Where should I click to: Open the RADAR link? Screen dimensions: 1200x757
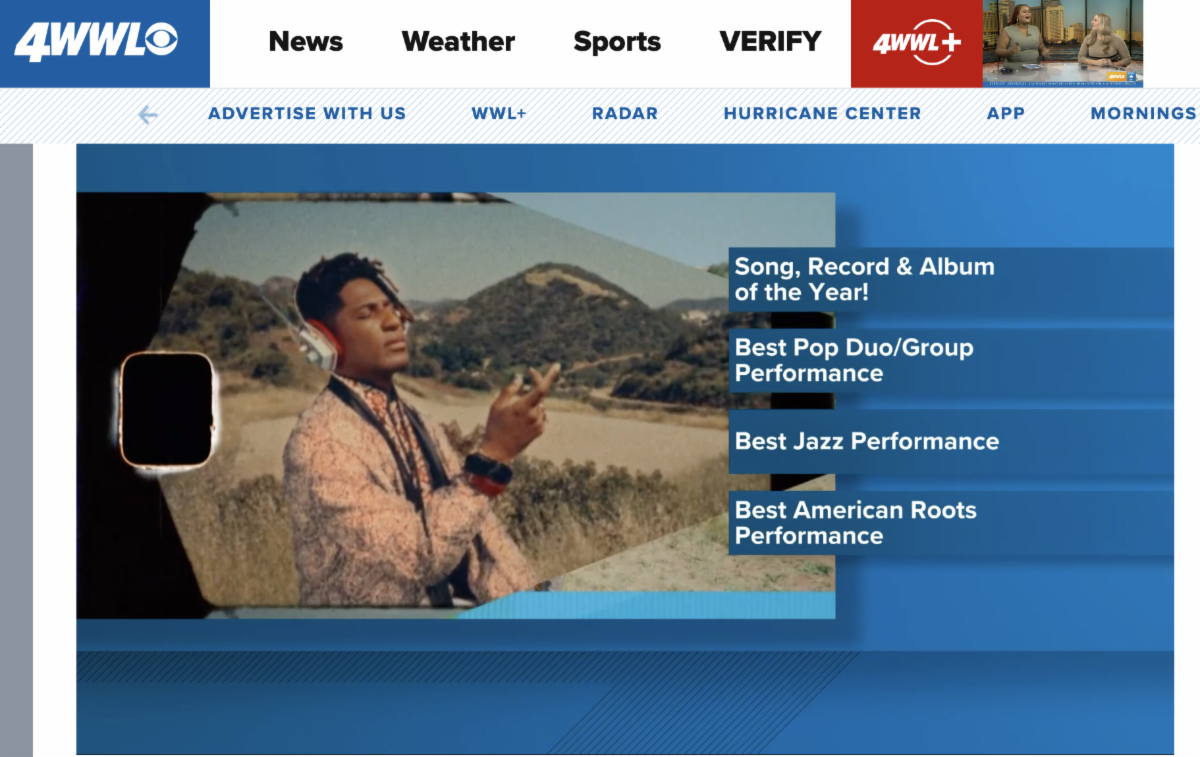click(x=625, y=114)
